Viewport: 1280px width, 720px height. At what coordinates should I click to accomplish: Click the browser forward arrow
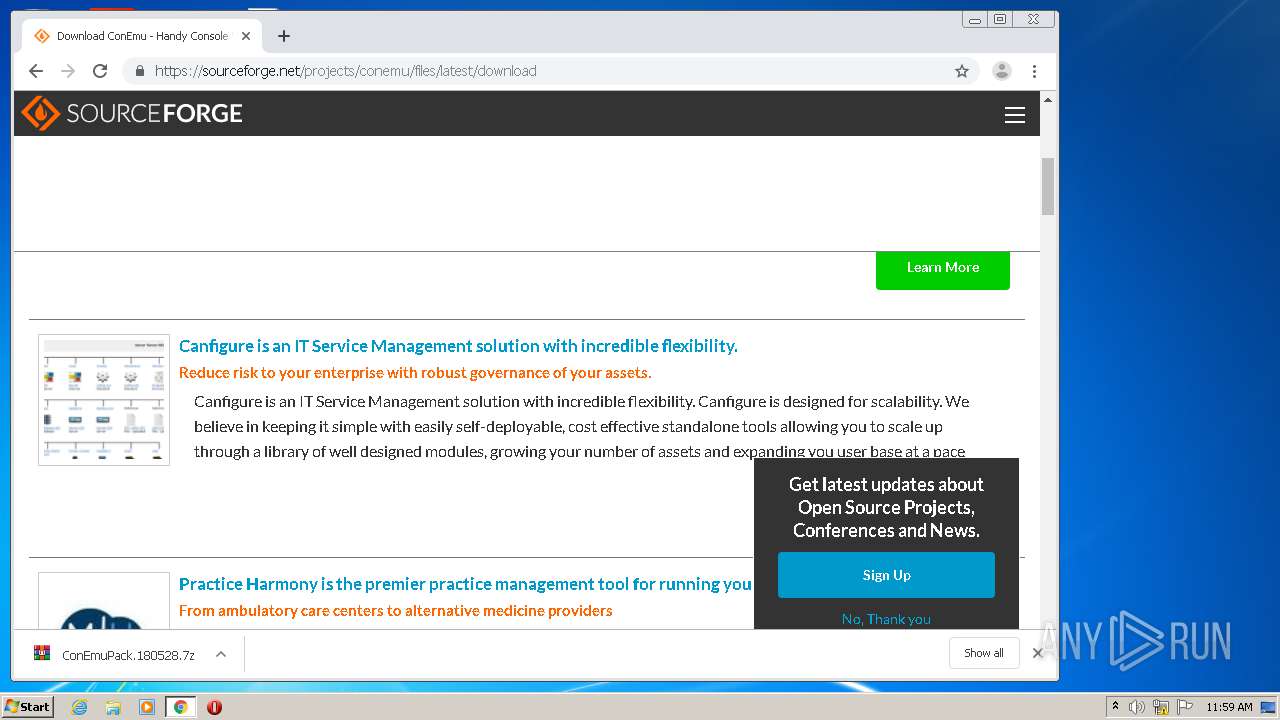[x=68, y=71]
